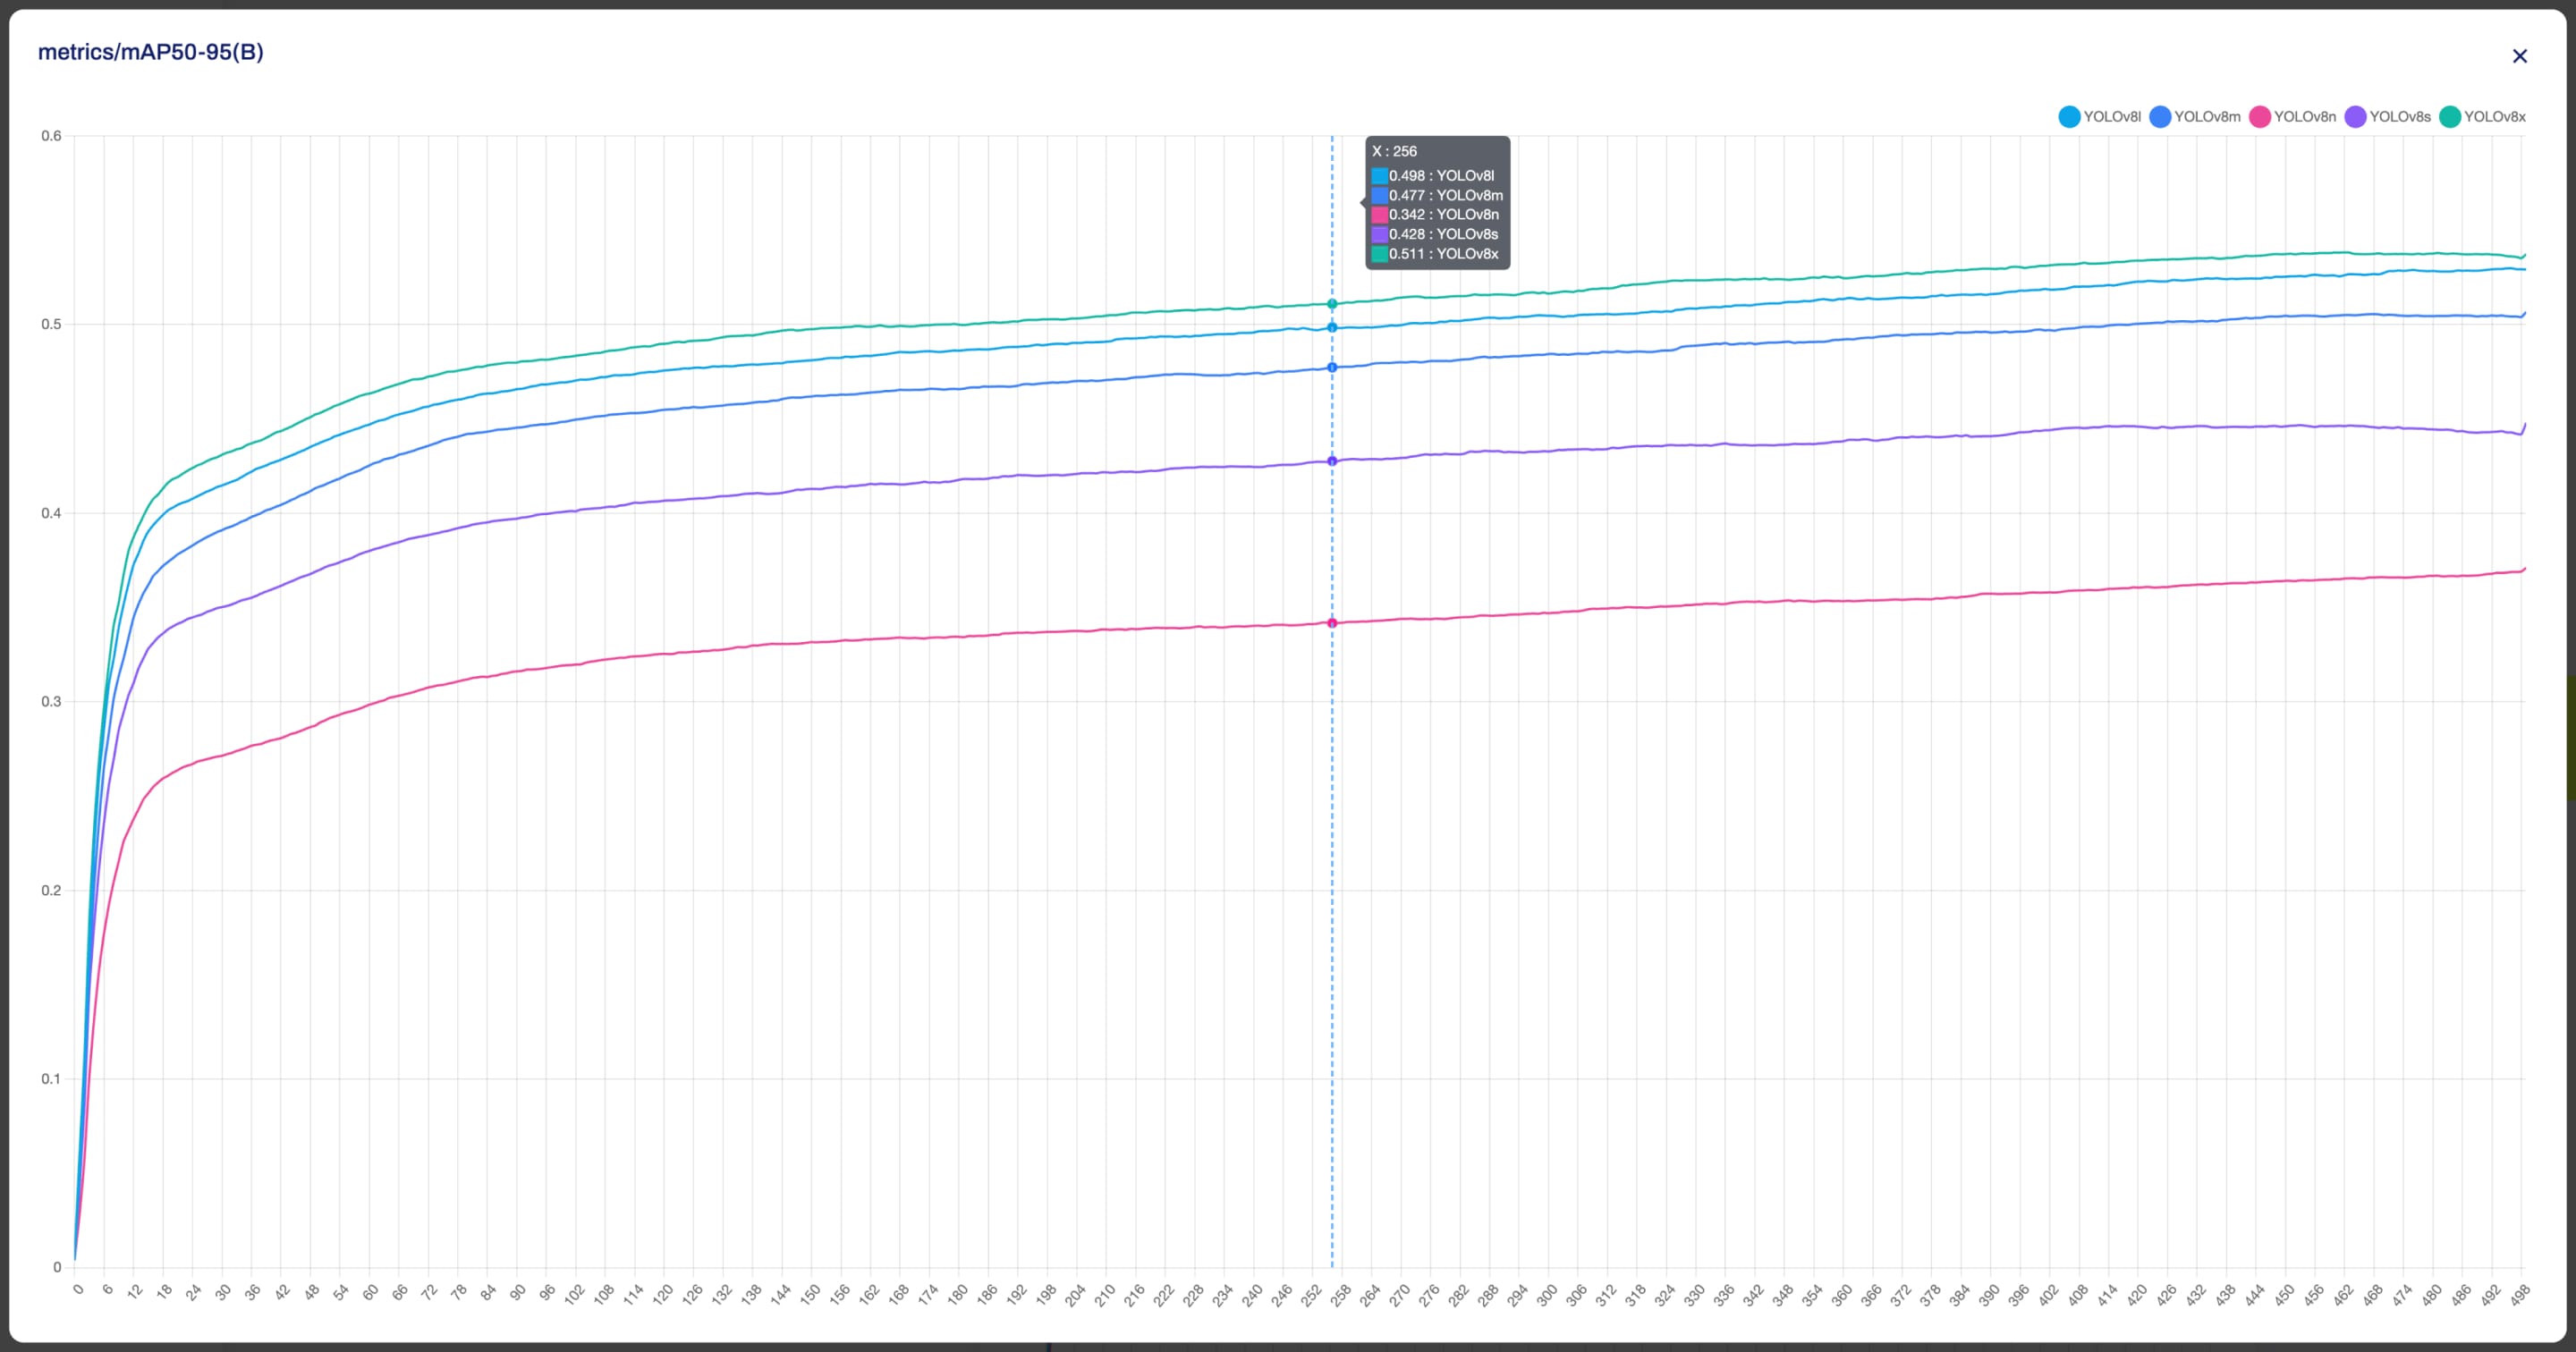Viewport: 2576px width, 1352px height.
Task: Select YOLOv8m data point at X 256
Action: (x=1332, y=368)
